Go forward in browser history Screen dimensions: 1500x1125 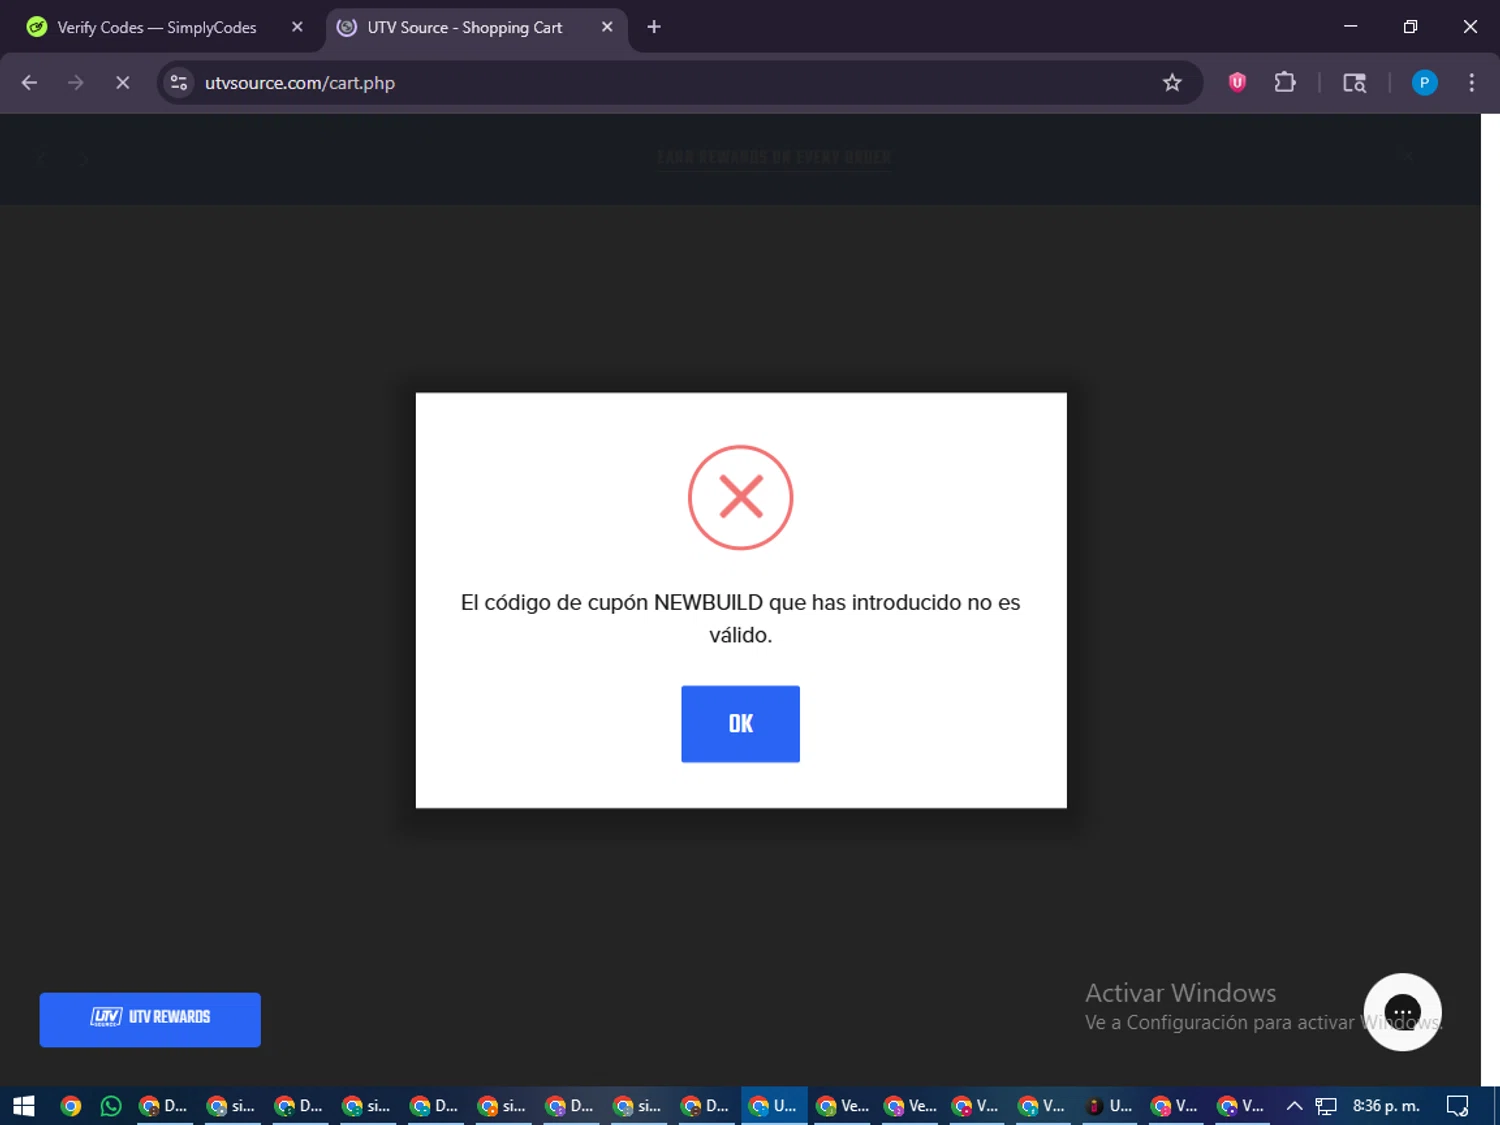click(76, 83)
